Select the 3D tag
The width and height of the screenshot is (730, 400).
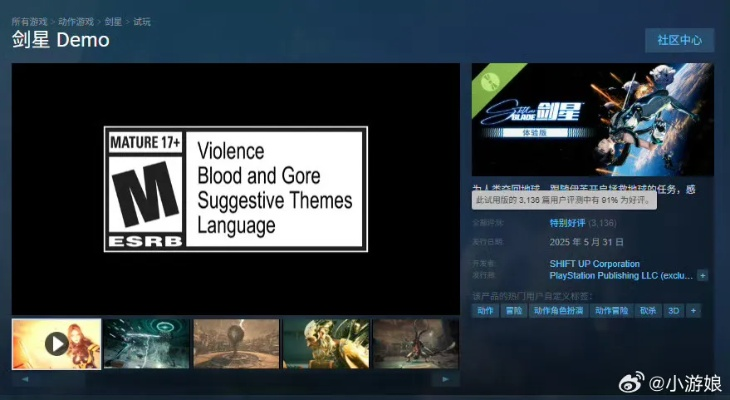674,311
